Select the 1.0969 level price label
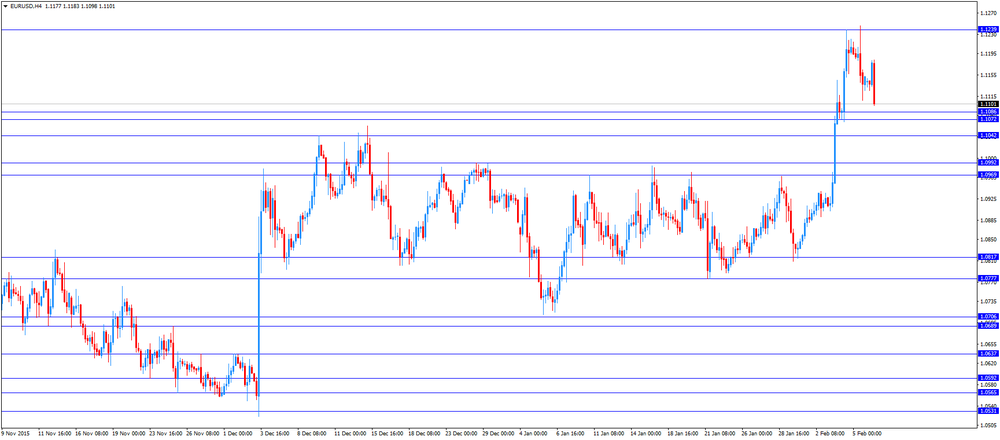The height and width of the screenshot is (440, 1000). coord(988,175)
